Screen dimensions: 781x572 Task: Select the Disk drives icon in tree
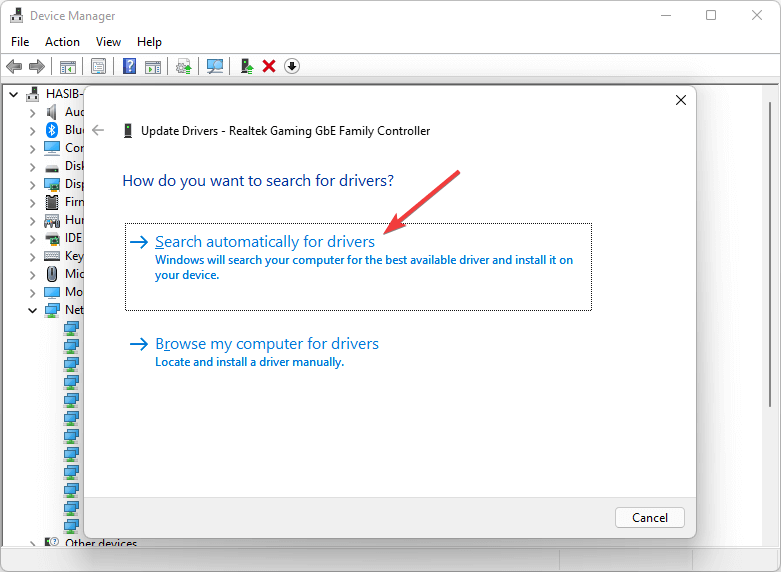point(52,167)
